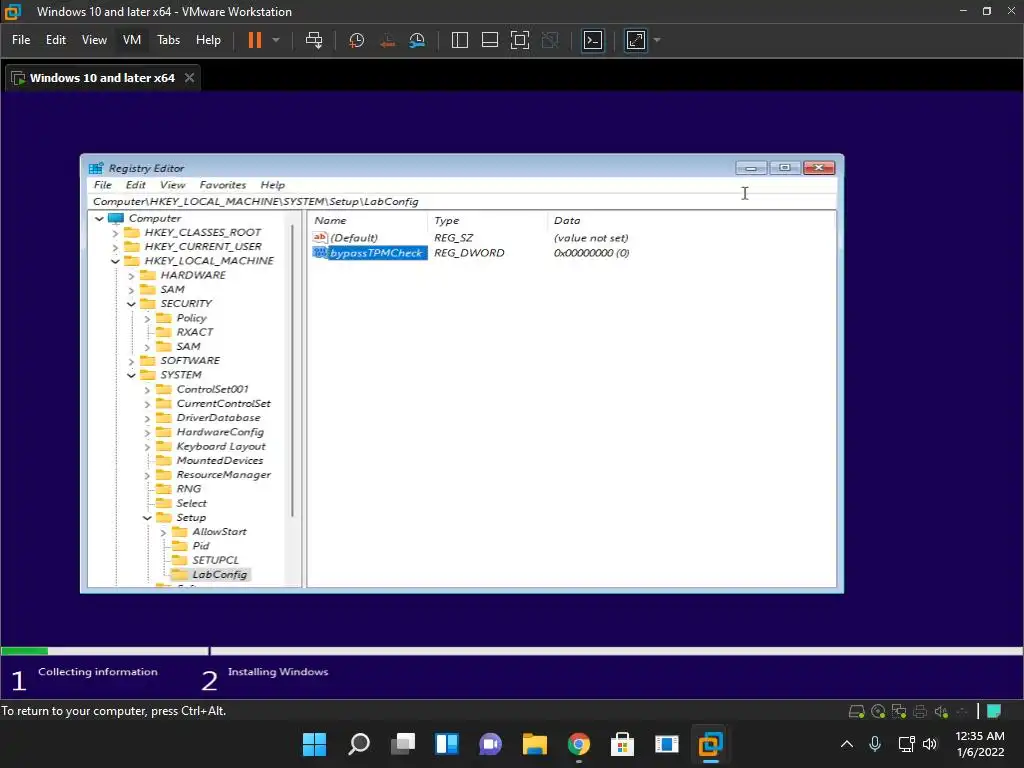The height and width of the screenshot is (768, 1024).
Task: Open File Explorer from taskbar
Action: pos(534,744)
